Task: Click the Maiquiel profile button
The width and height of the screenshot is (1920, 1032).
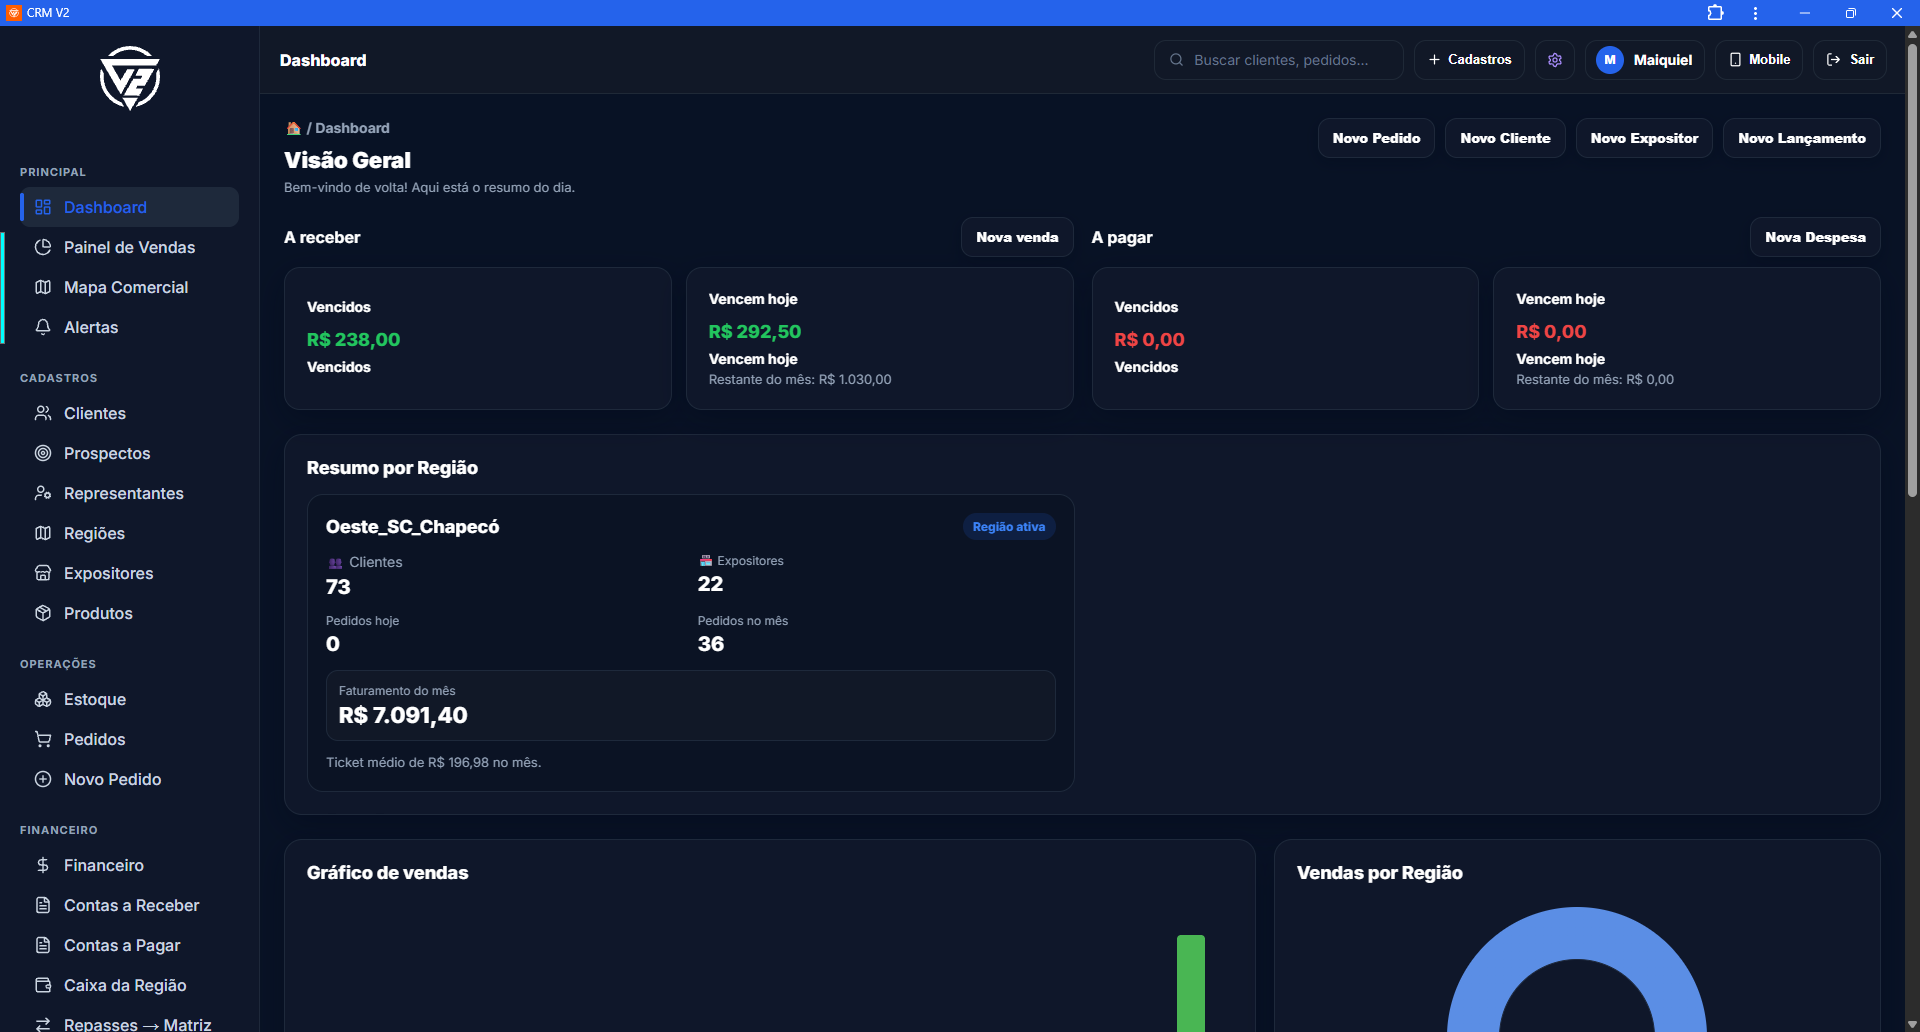Action: click(1644, 60)
